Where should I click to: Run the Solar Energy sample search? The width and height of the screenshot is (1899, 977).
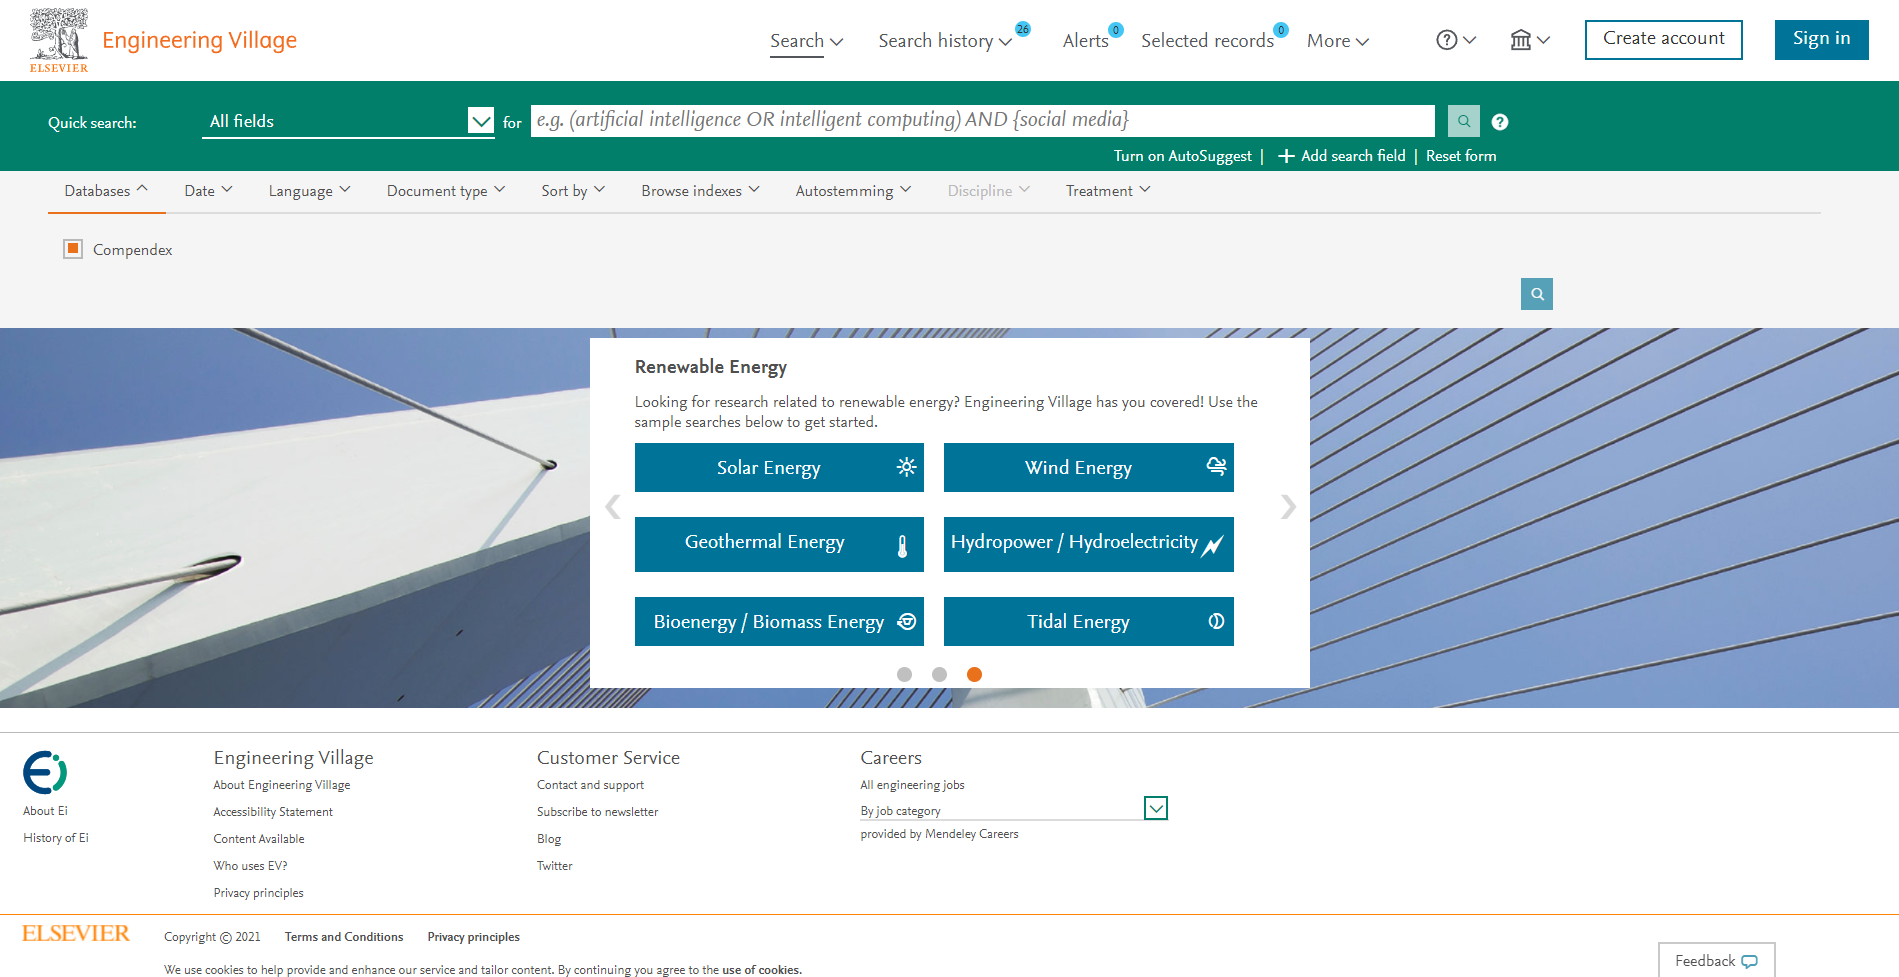coord(779,467)
